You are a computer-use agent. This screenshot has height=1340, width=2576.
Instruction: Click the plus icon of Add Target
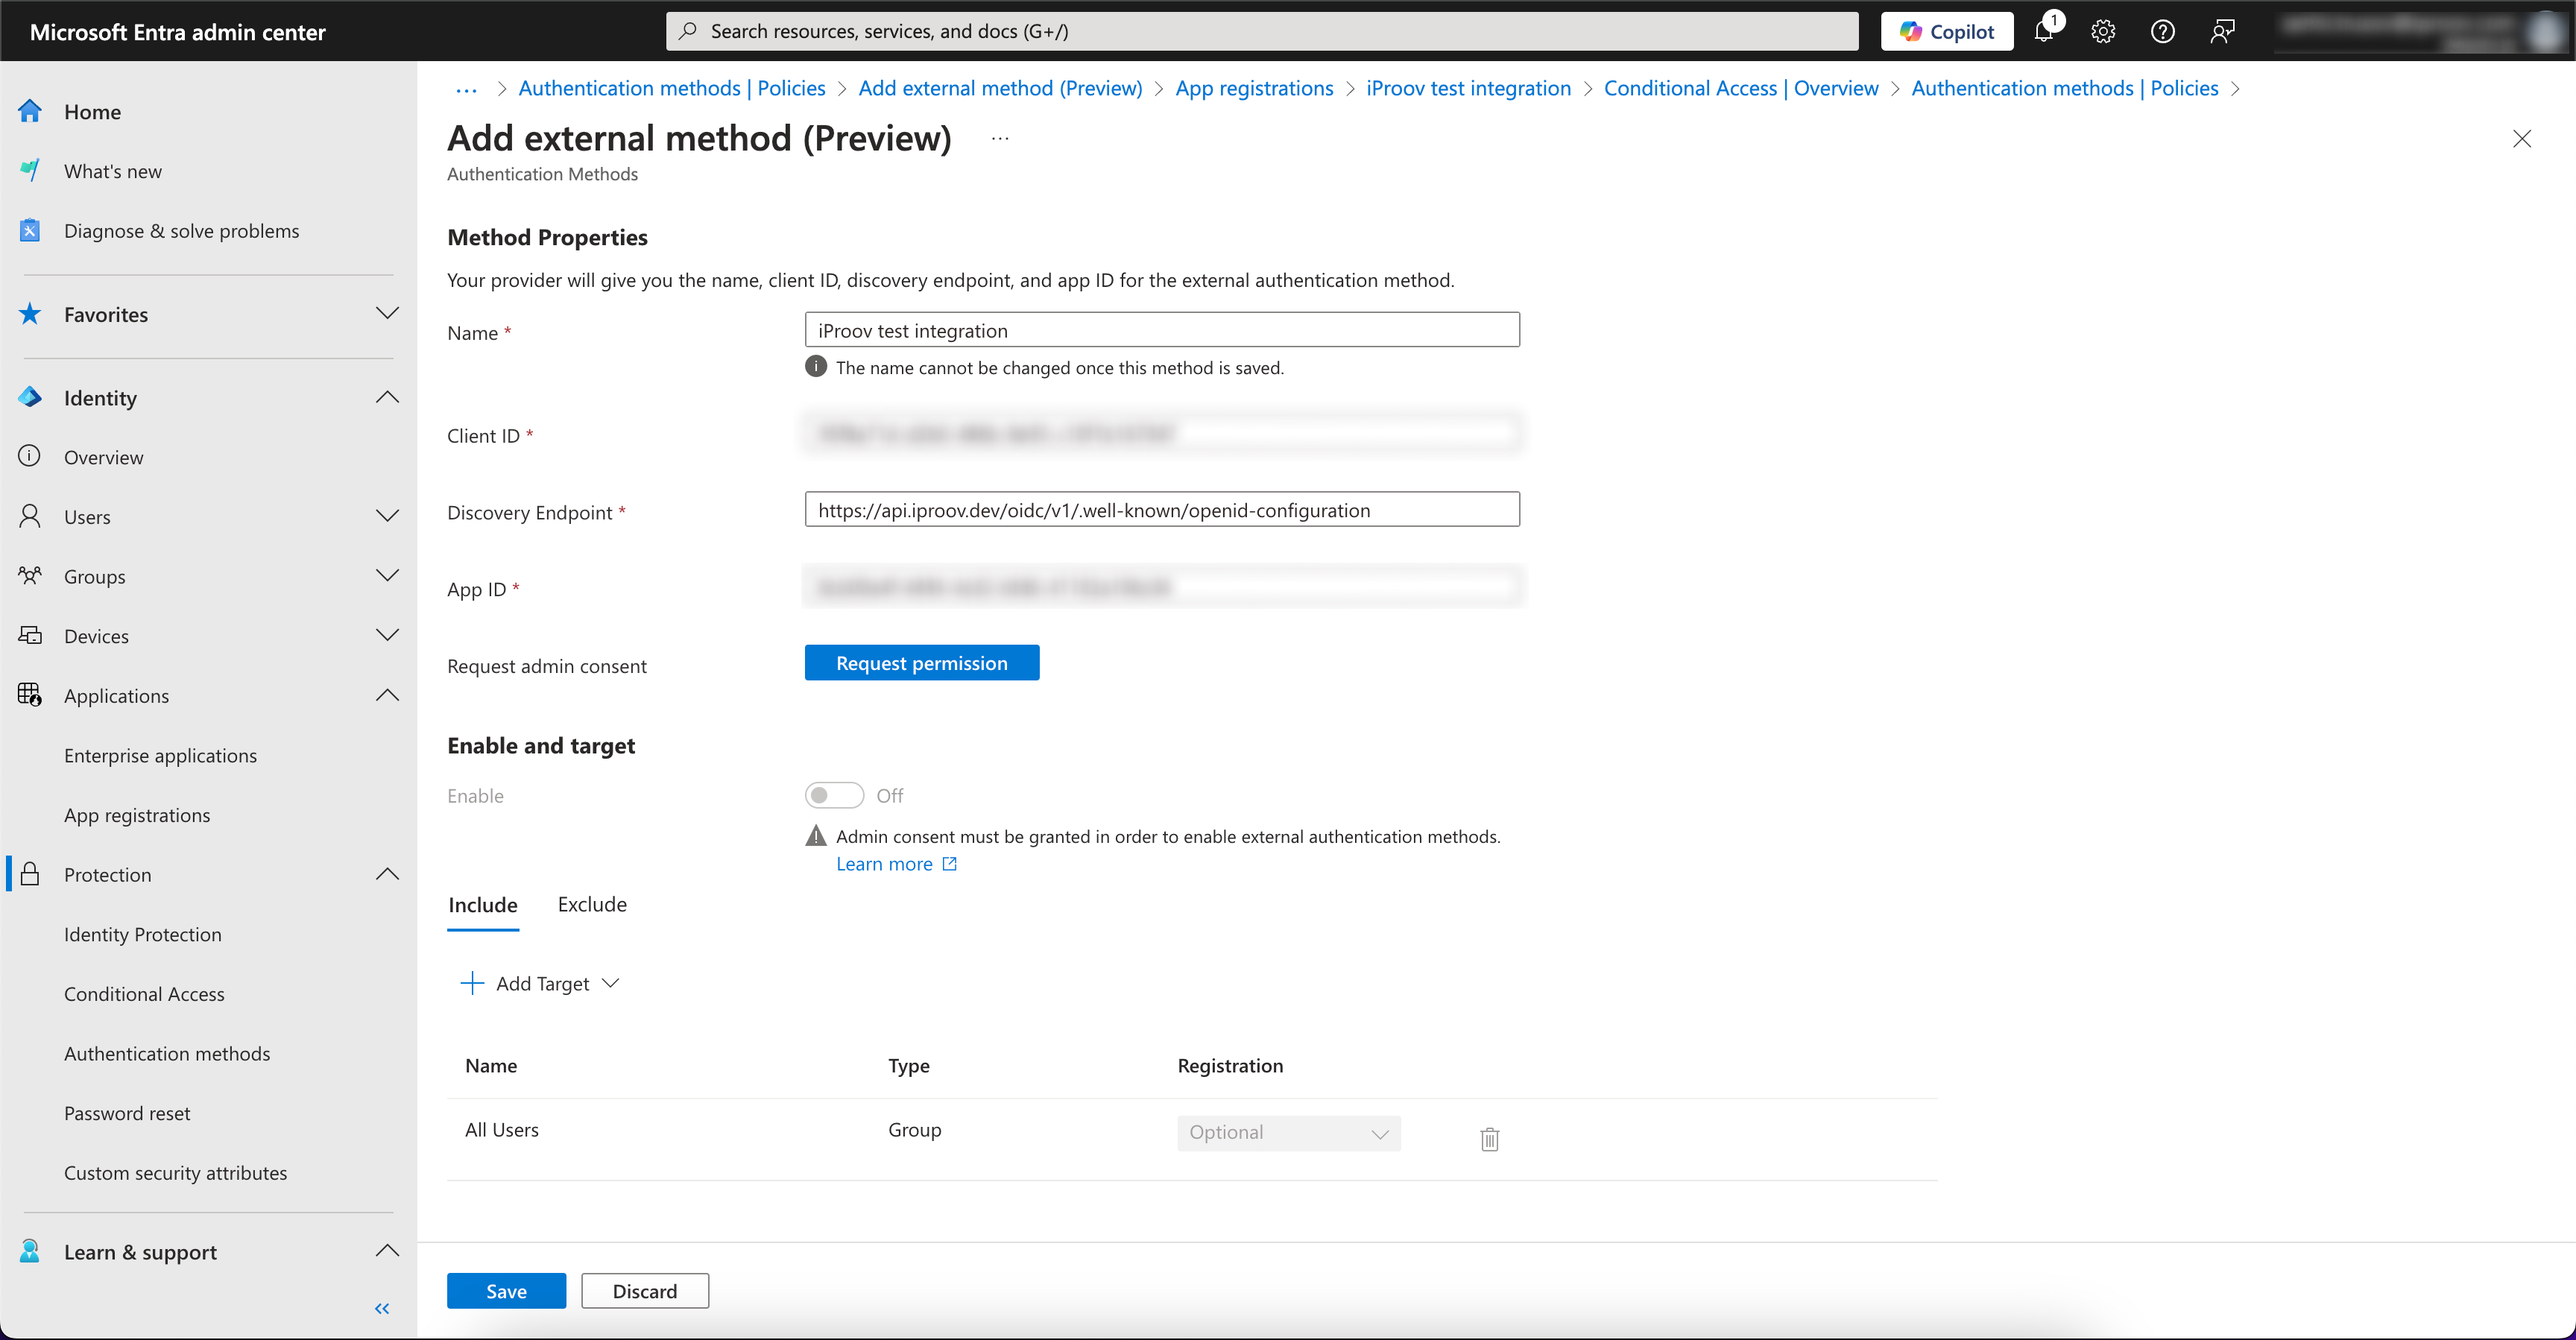point(472,983)
